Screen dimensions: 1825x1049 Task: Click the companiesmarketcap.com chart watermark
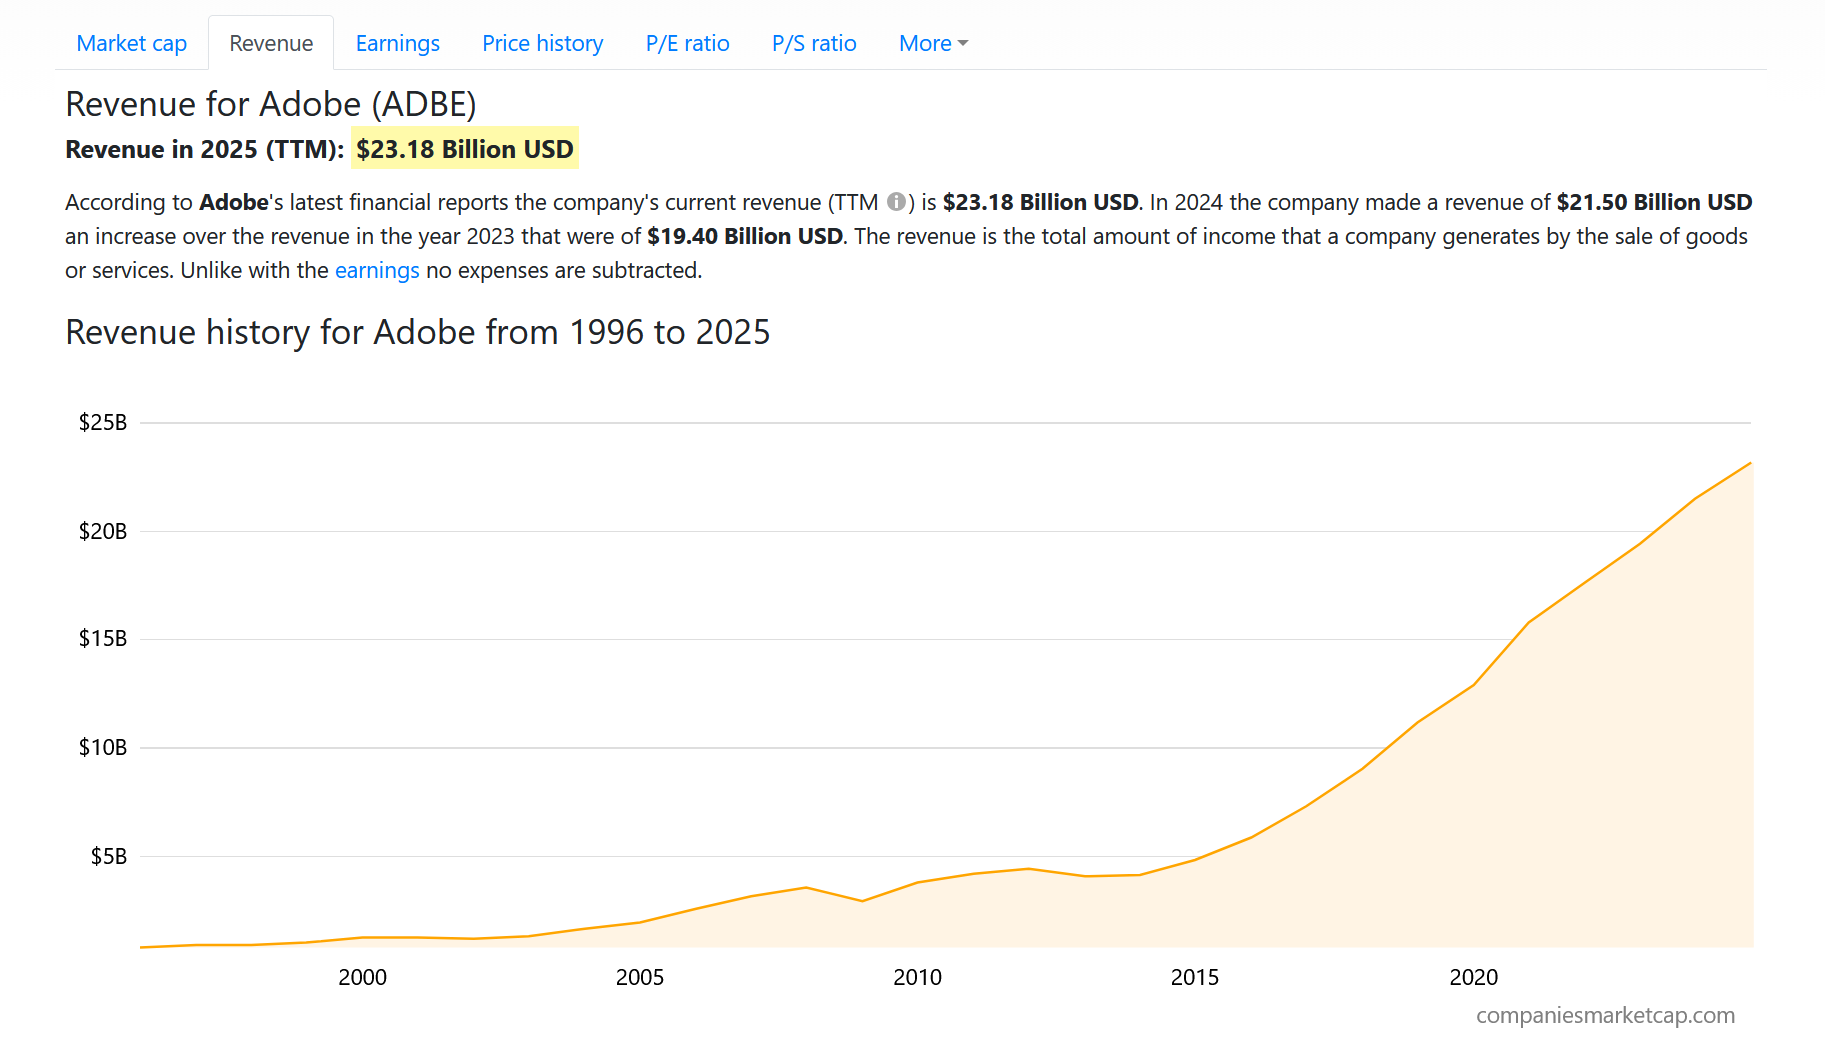coord(1605,1015)
